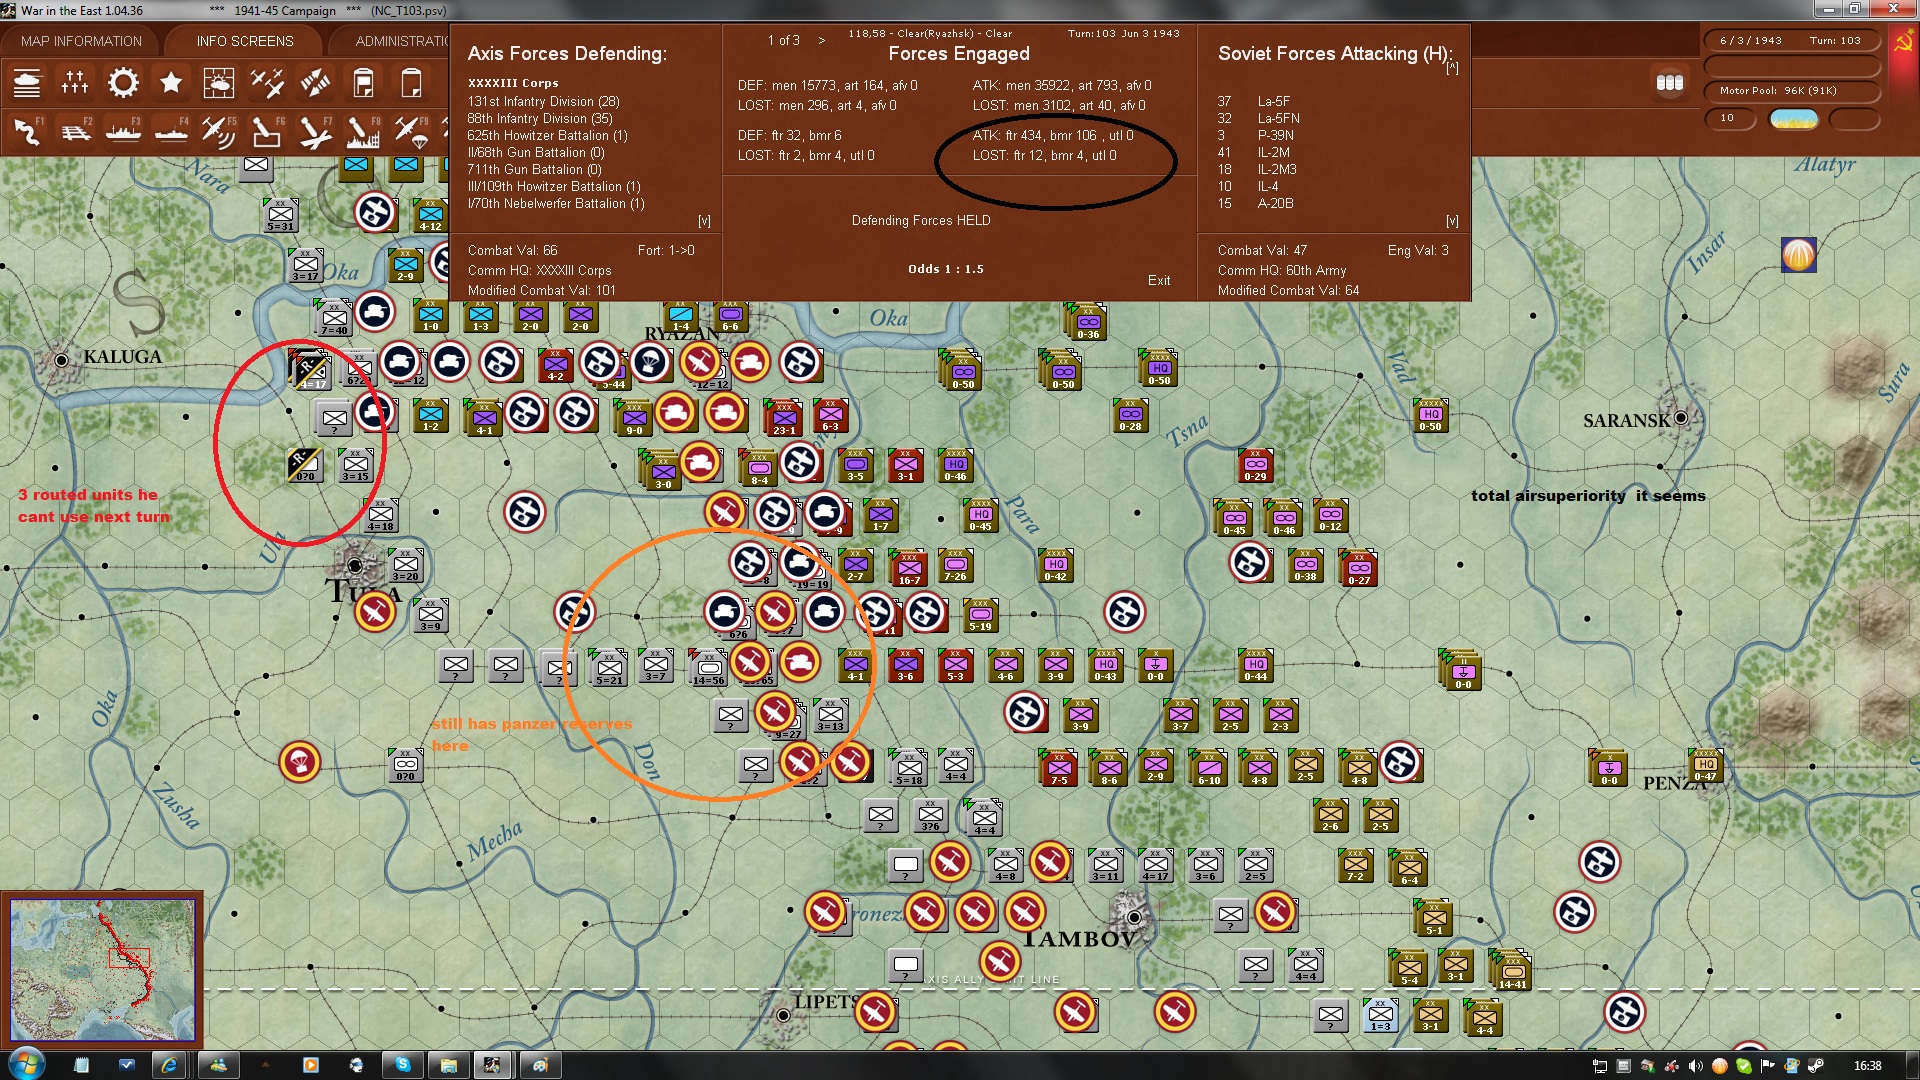This screenshot has width=1920, height=1080.
Task: Select the 0-47 HQ counter near Penza
Action: click(1705, 765)
